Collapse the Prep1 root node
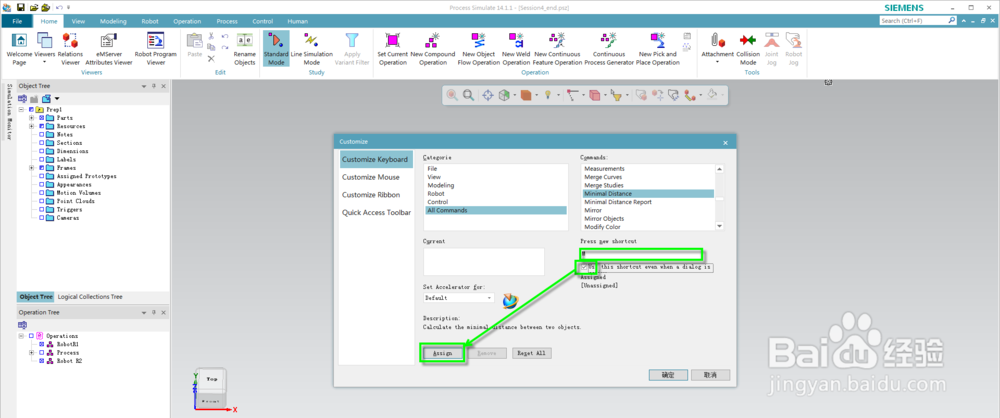 click(21, 110)
